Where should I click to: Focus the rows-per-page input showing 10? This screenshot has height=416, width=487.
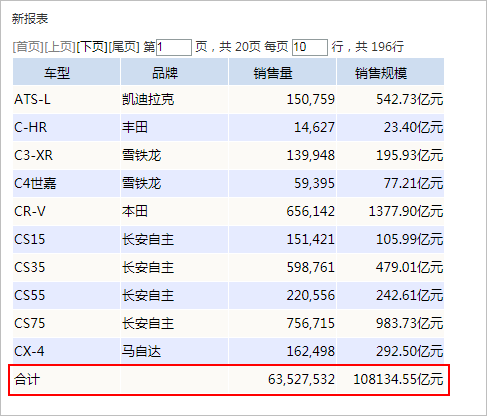click(x=310, y=47)
